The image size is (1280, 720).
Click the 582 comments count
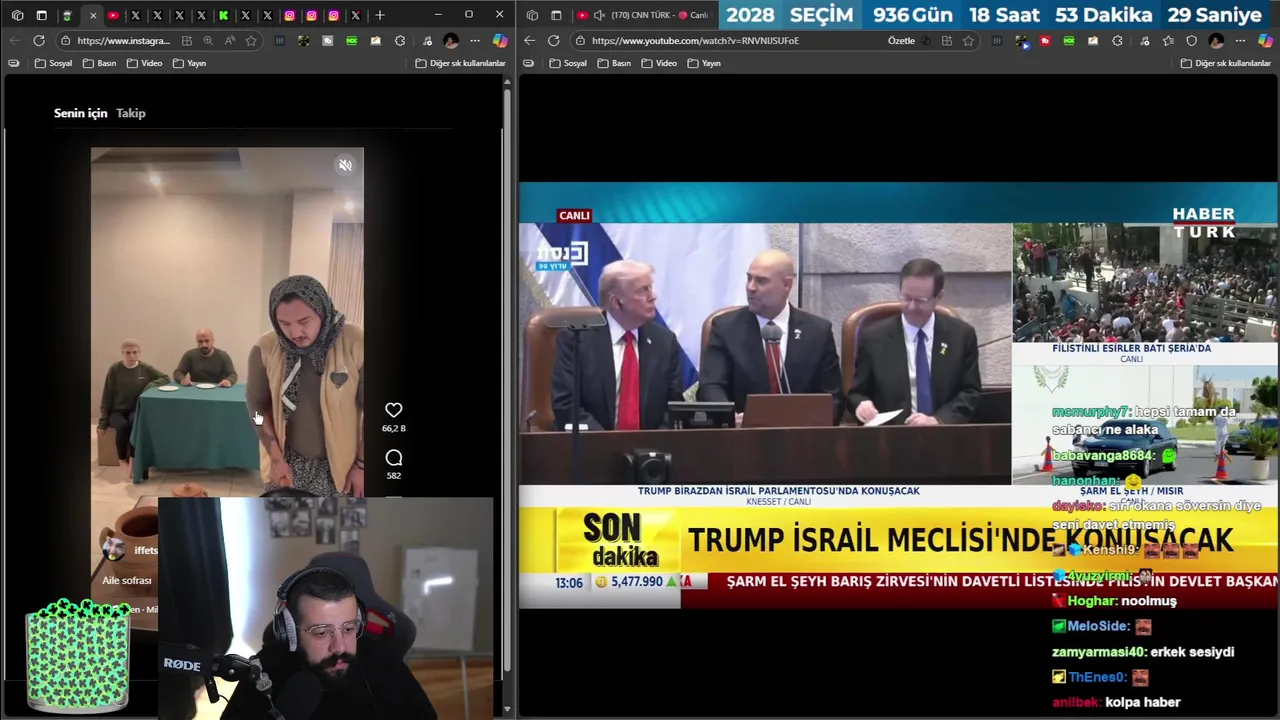tap(394, 476)
